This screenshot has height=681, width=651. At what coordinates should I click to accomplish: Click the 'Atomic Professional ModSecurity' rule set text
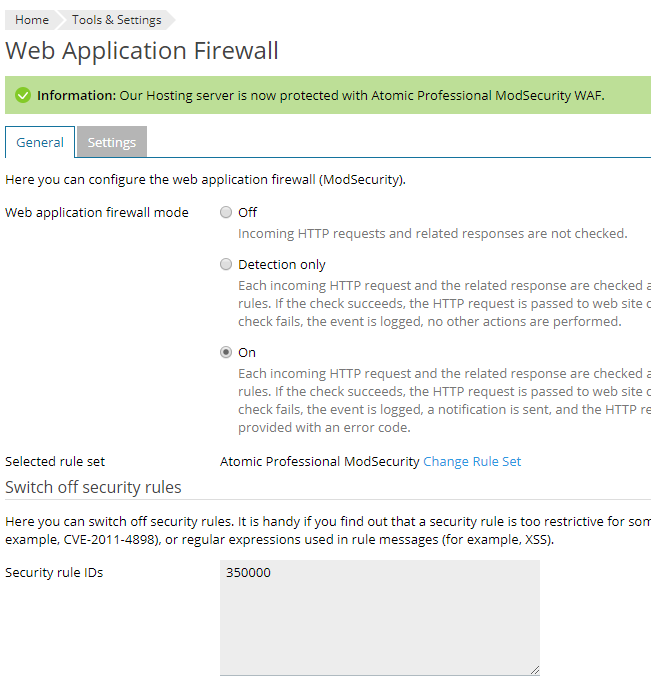[x=320, y=461]
